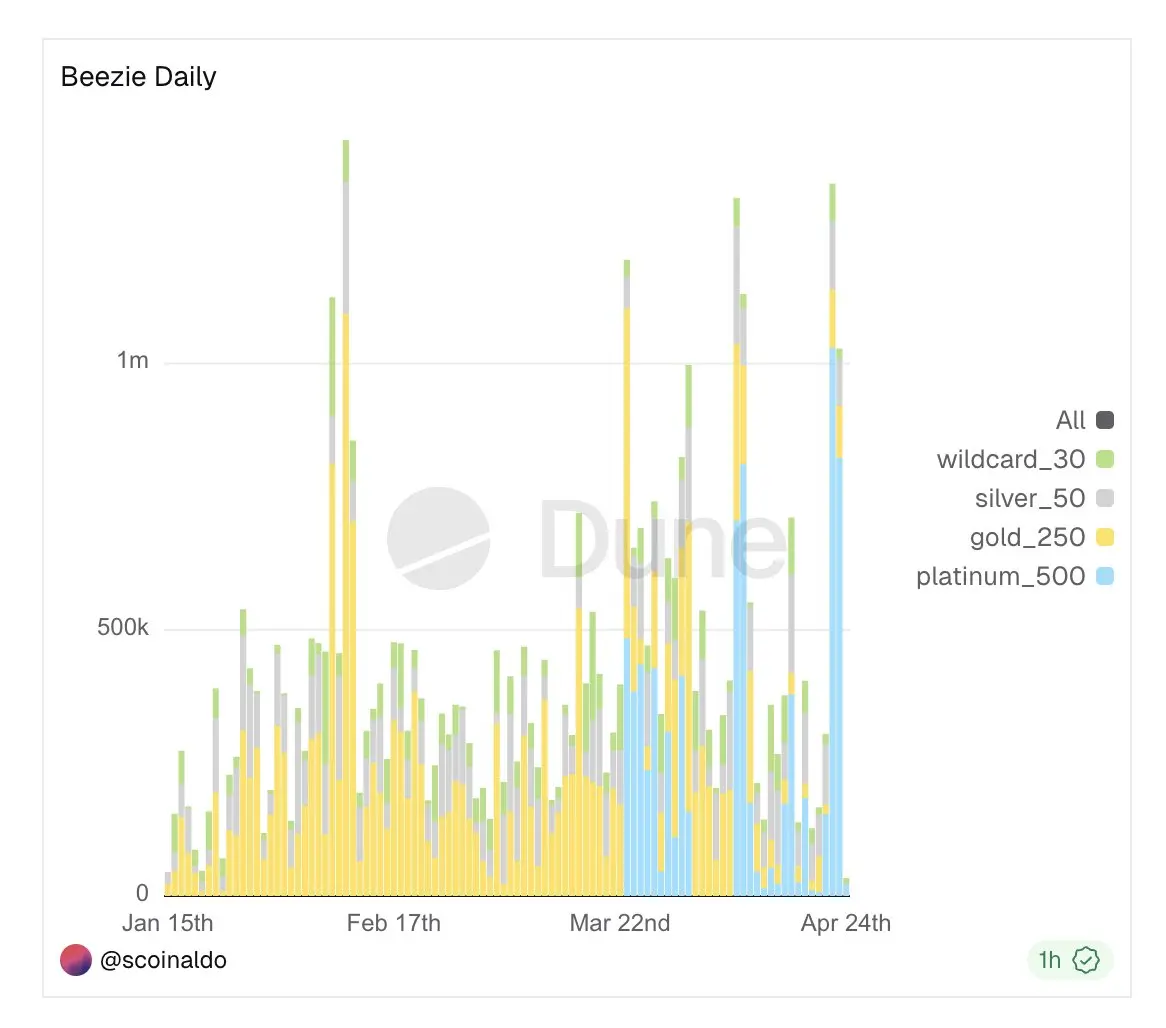Click the 1h refresh status badge
This screenshot has width=1166, height=1028.
tap(1069, 960)
